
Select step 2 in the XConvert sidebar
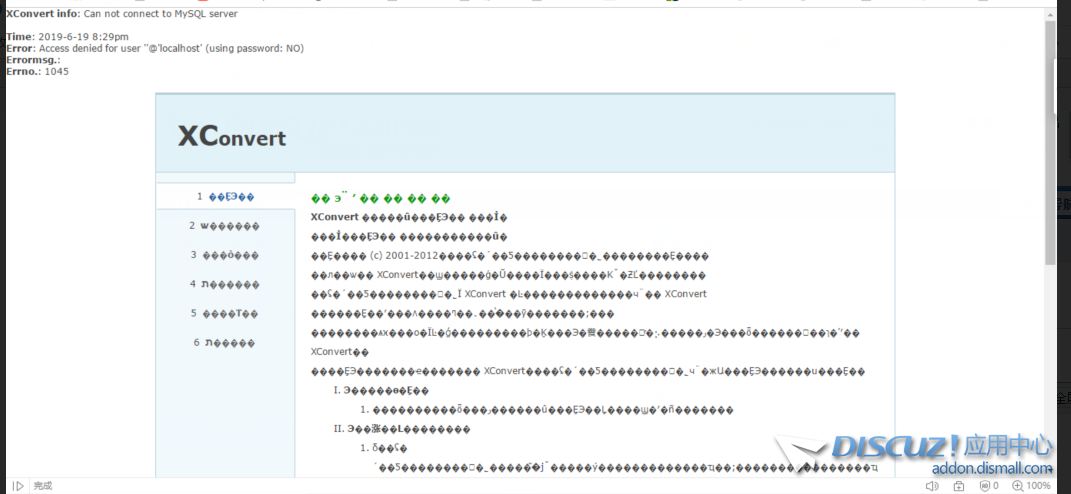pos(225,226)
